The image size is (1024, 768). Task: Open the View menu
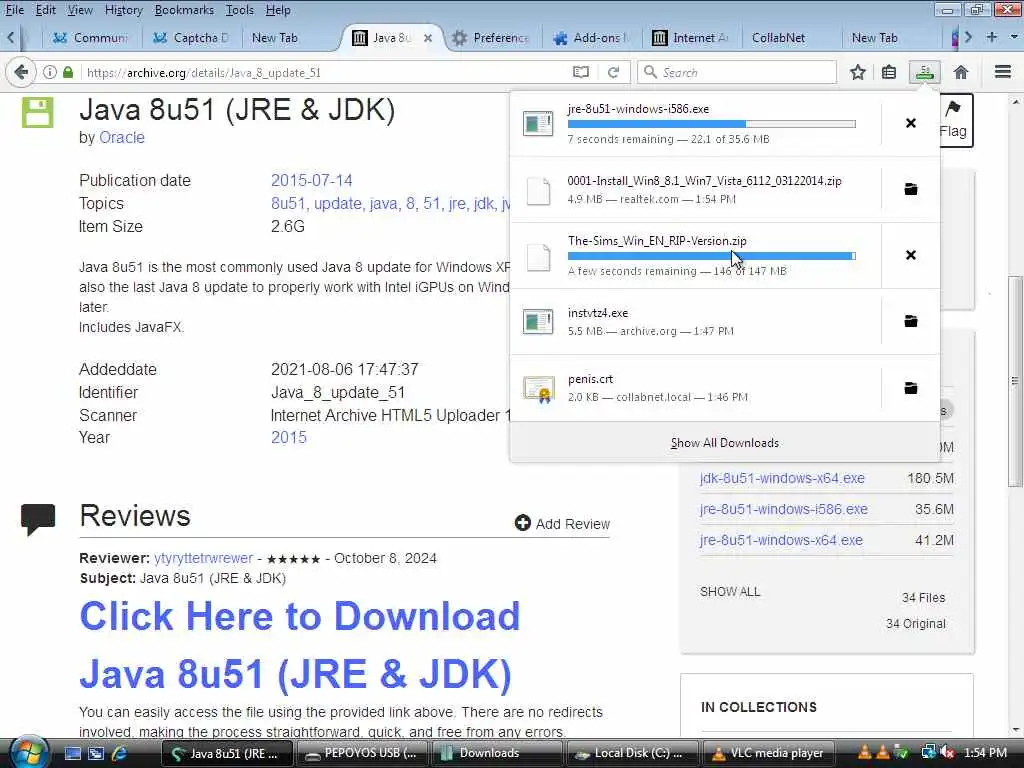coord(80,10)
